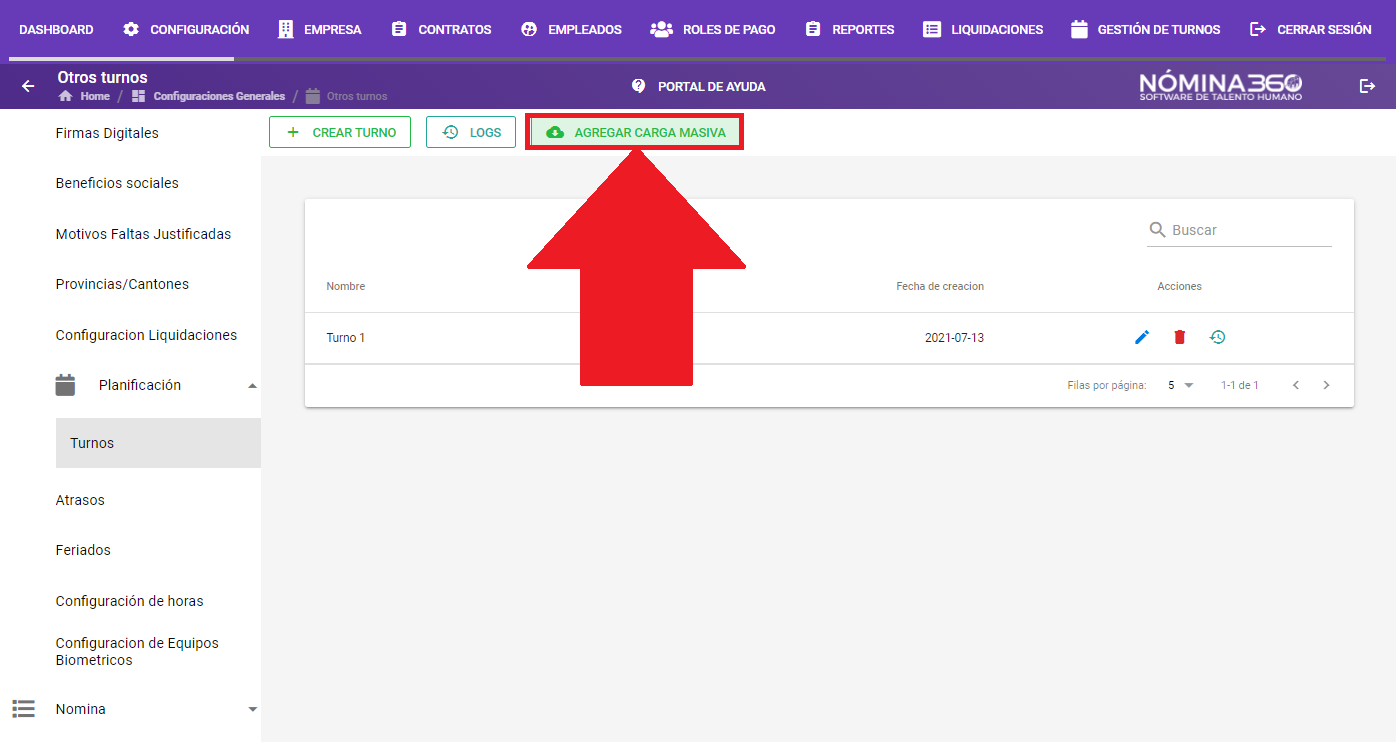Go to previous table page arrow
This screenshot has width=1396, height=742.
click(1296, 385)
